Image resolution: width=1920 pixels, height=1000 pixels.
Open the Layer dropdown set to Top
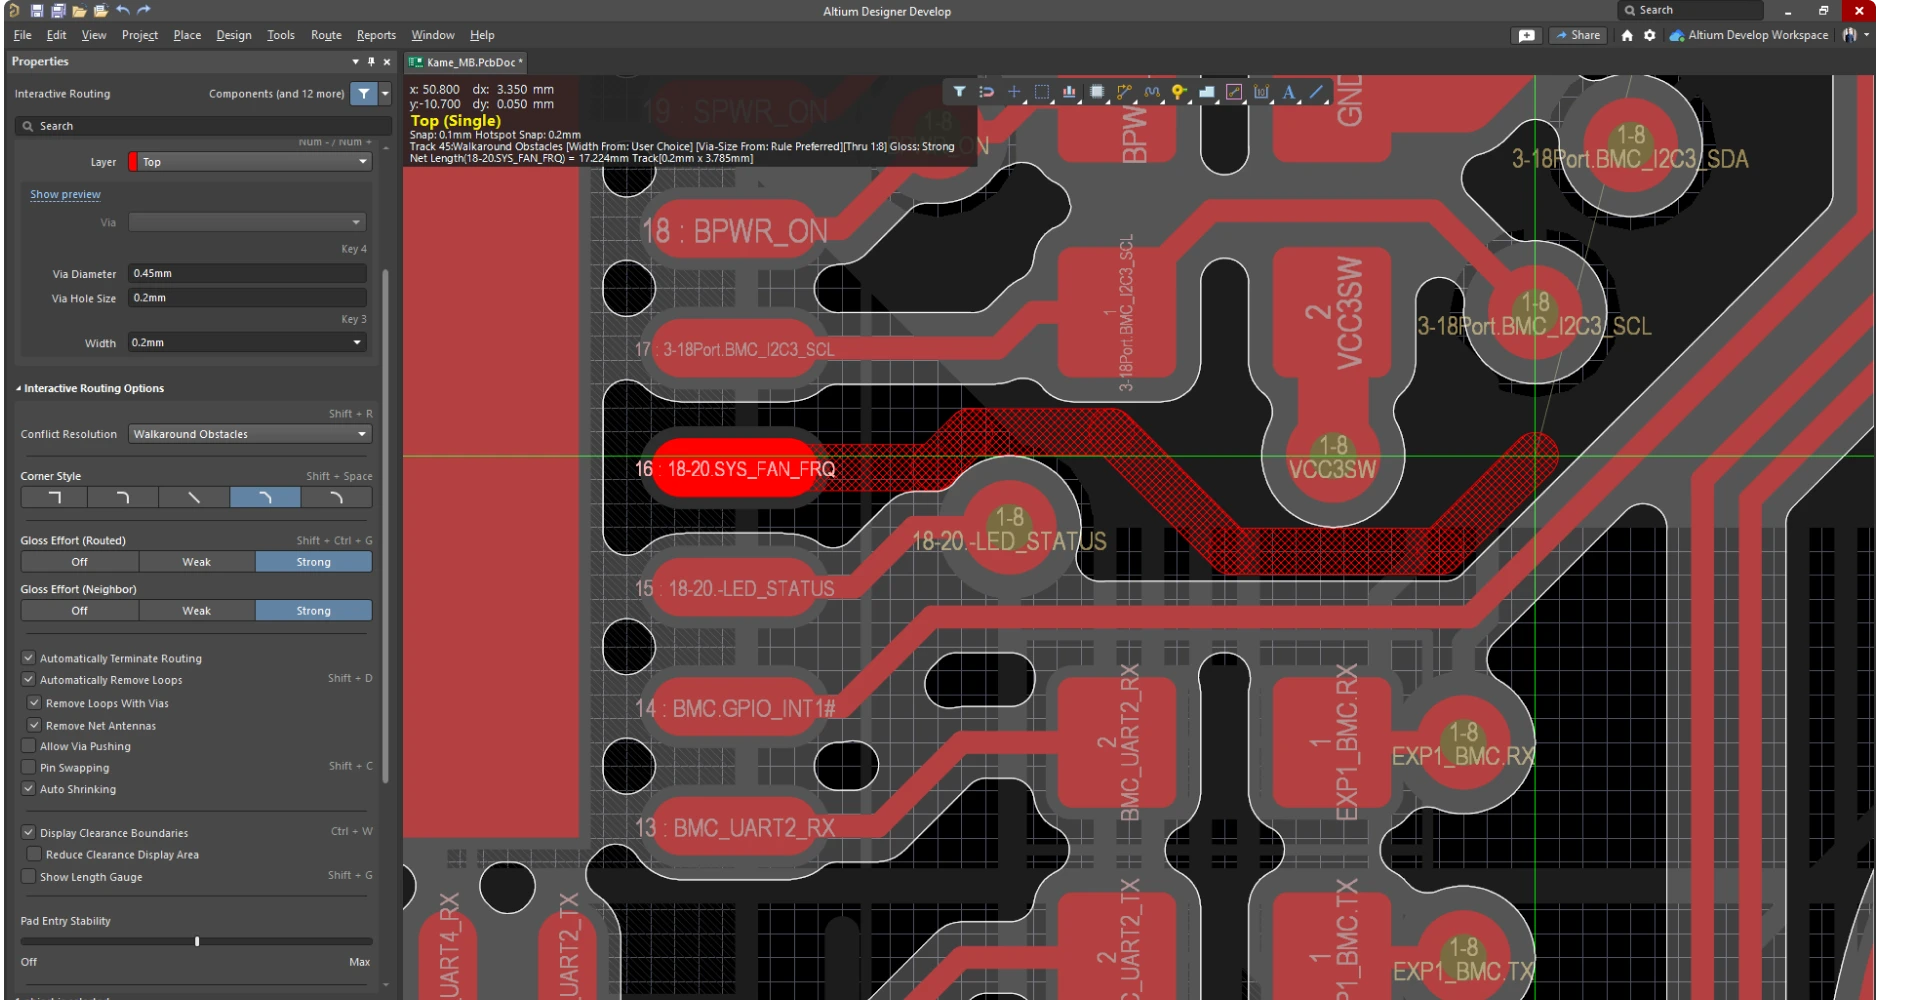pyautogui.click(x=250, y=162)
